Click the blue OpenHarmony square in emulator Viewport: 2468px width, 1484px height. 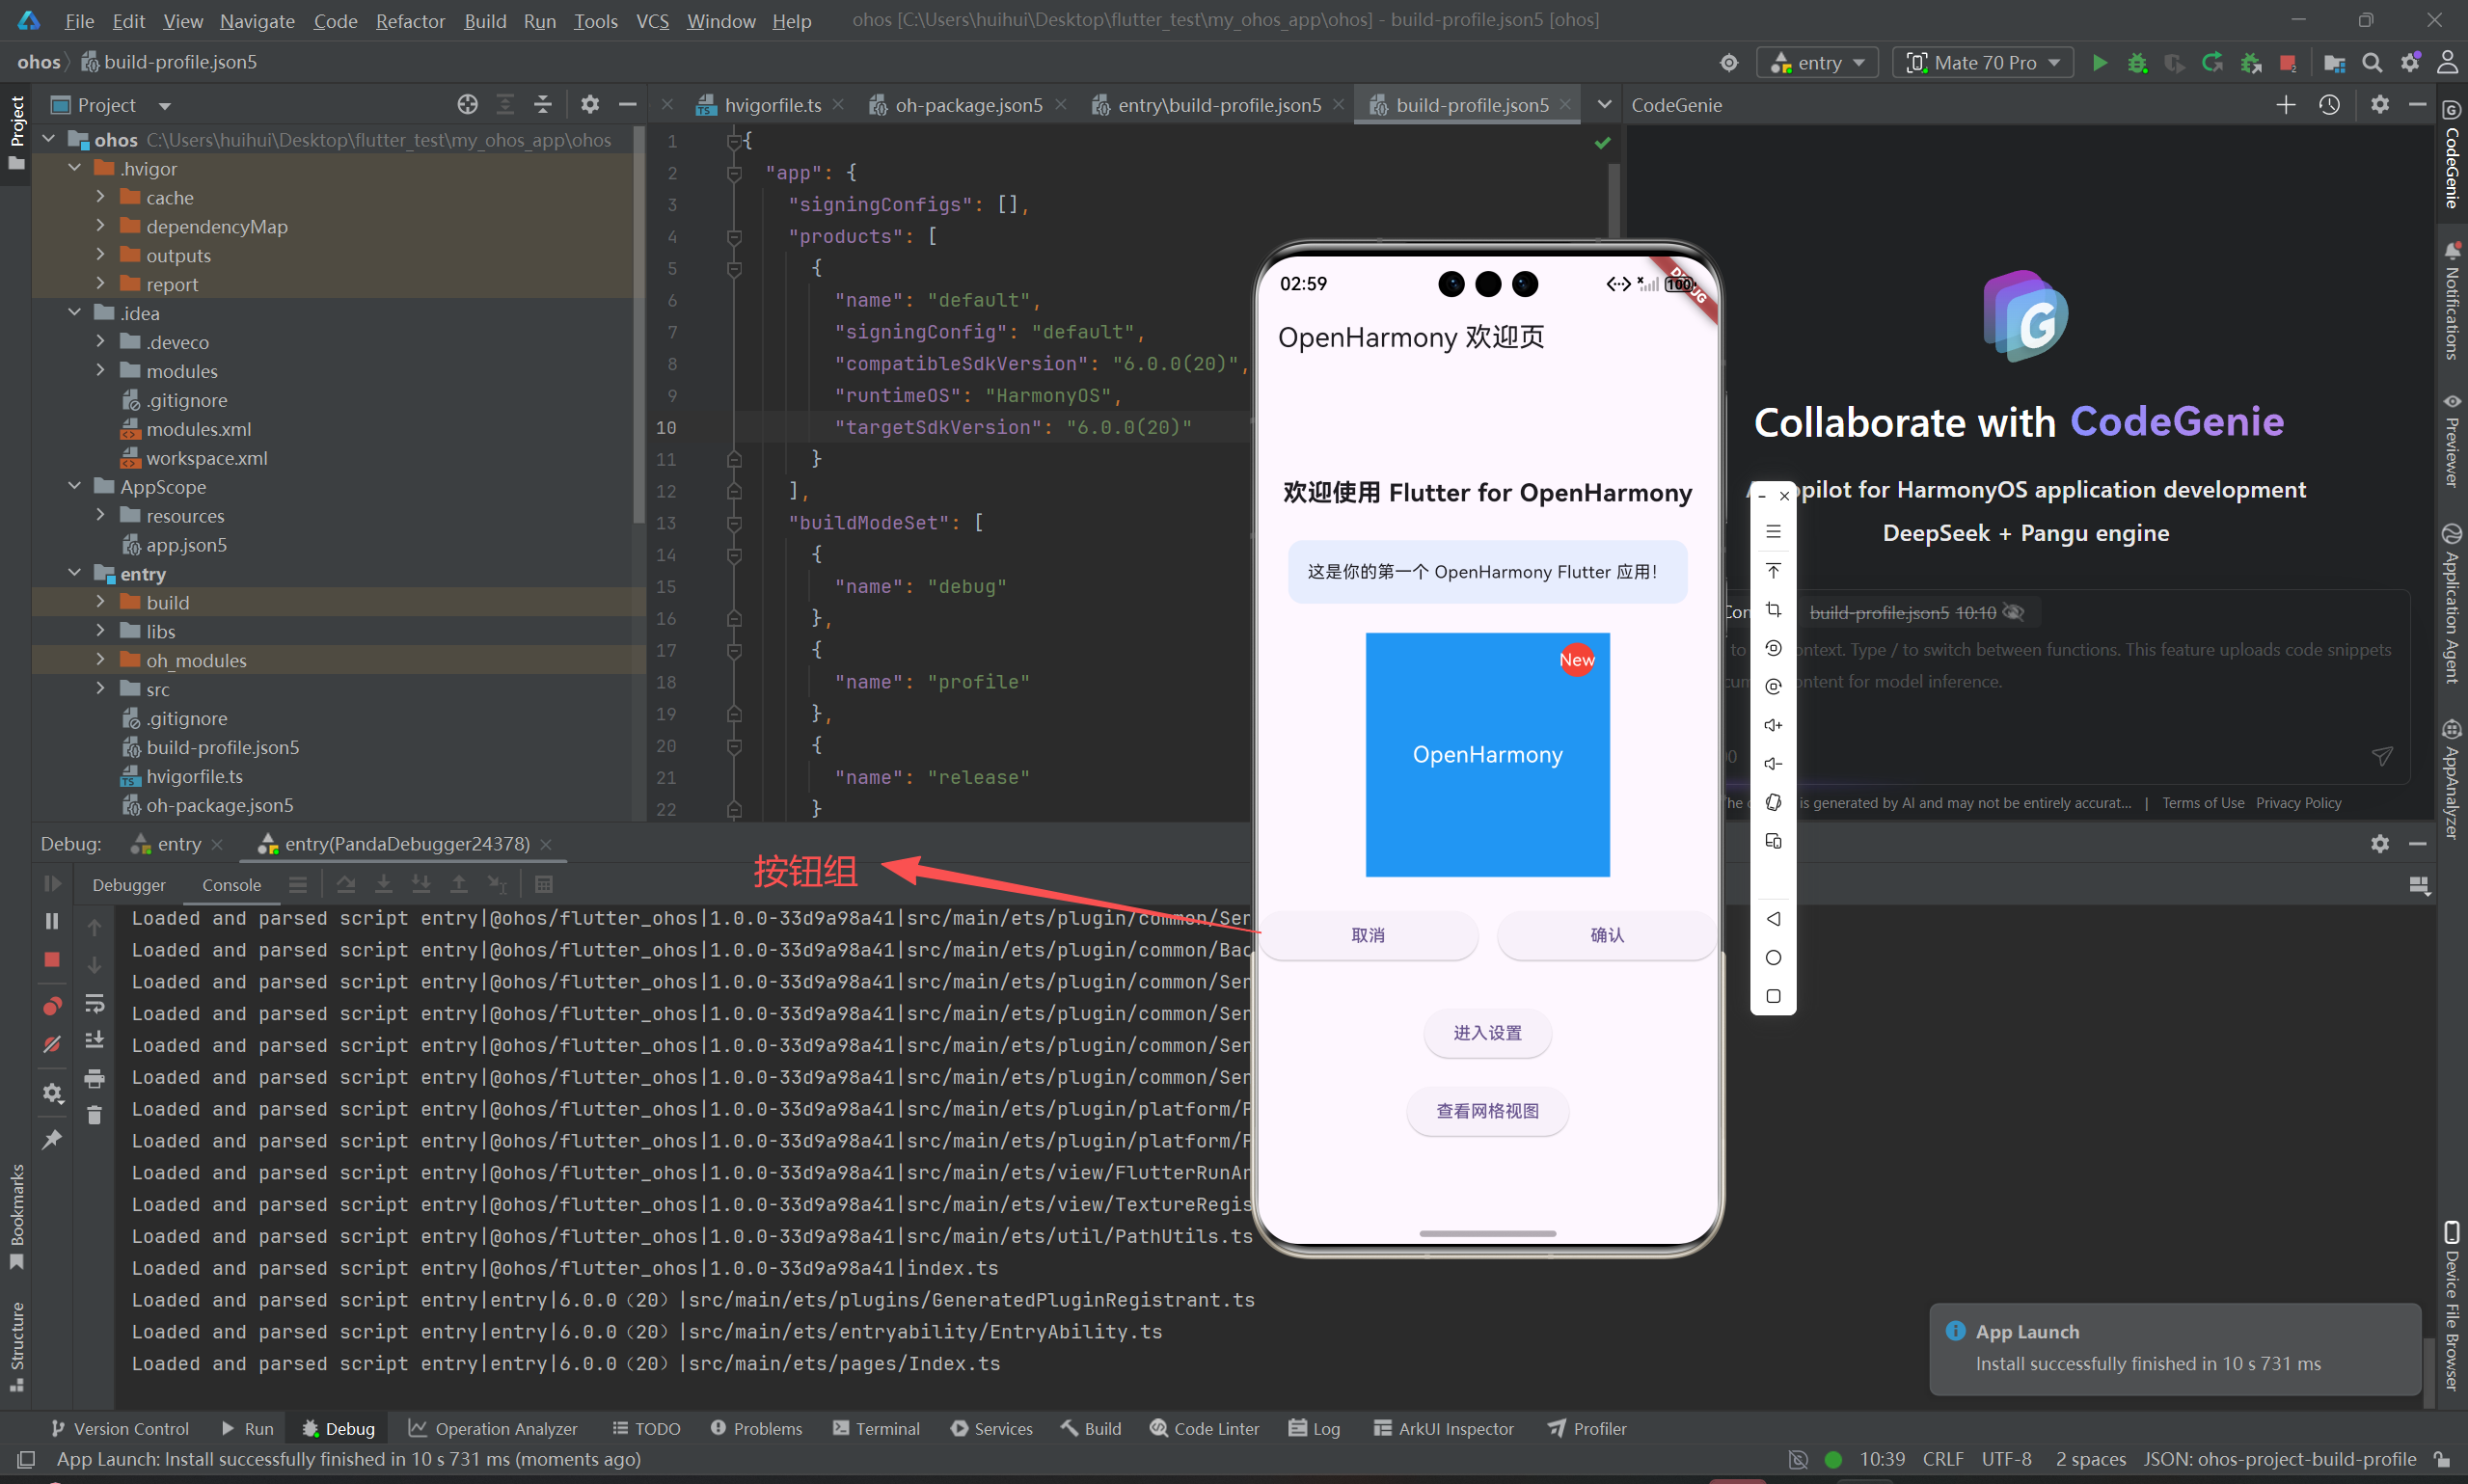(1487, 755)
